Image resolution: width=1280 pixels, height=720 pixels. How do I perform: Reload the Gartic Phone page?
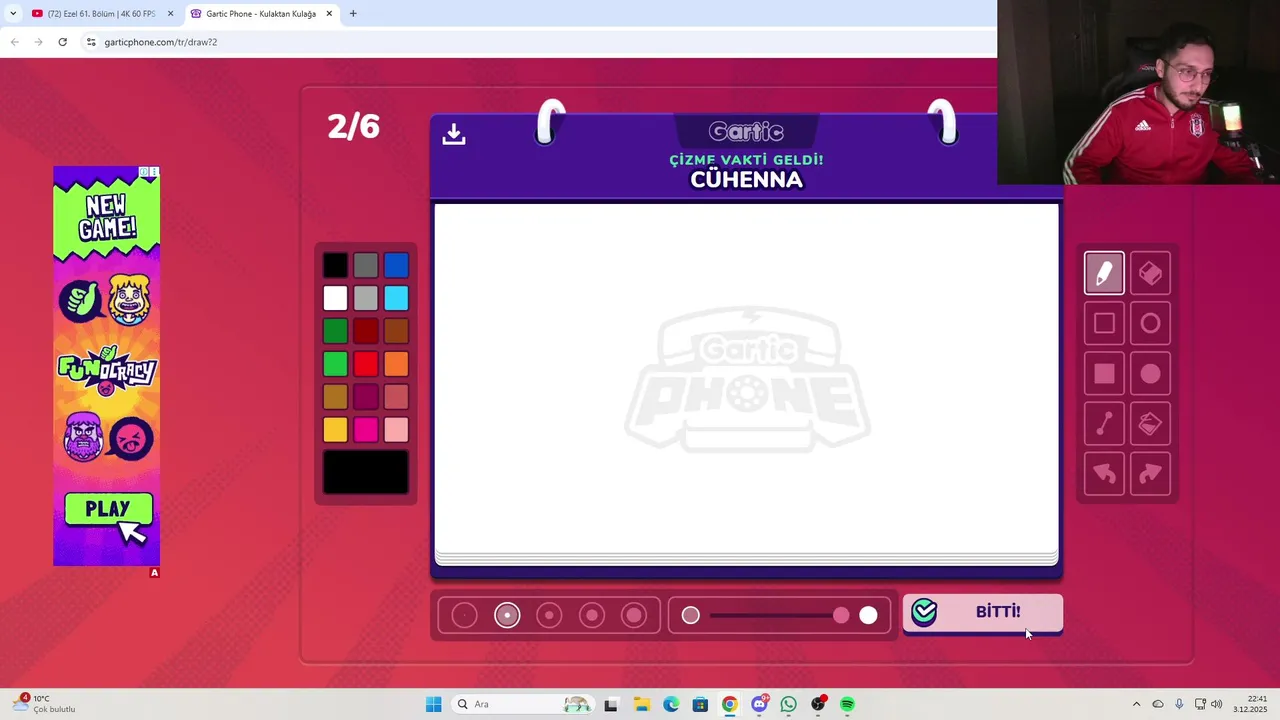[62, 42]
